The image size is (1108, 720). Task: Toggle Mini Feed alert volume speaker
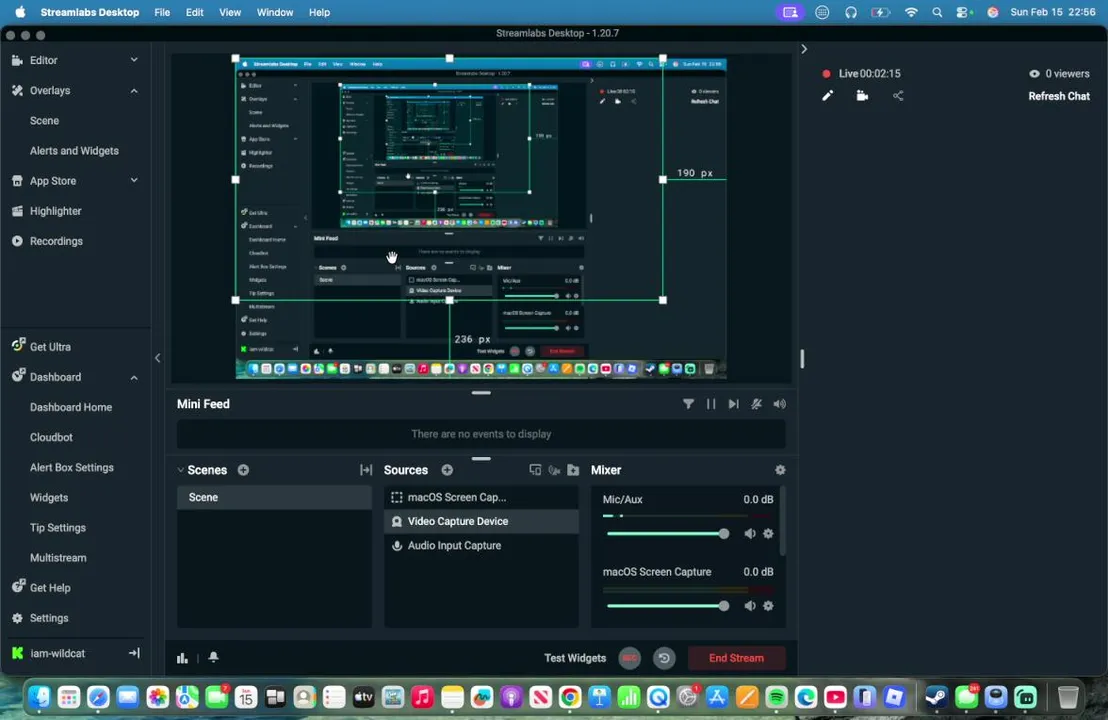pyautogui.click(x=779, y=404)
